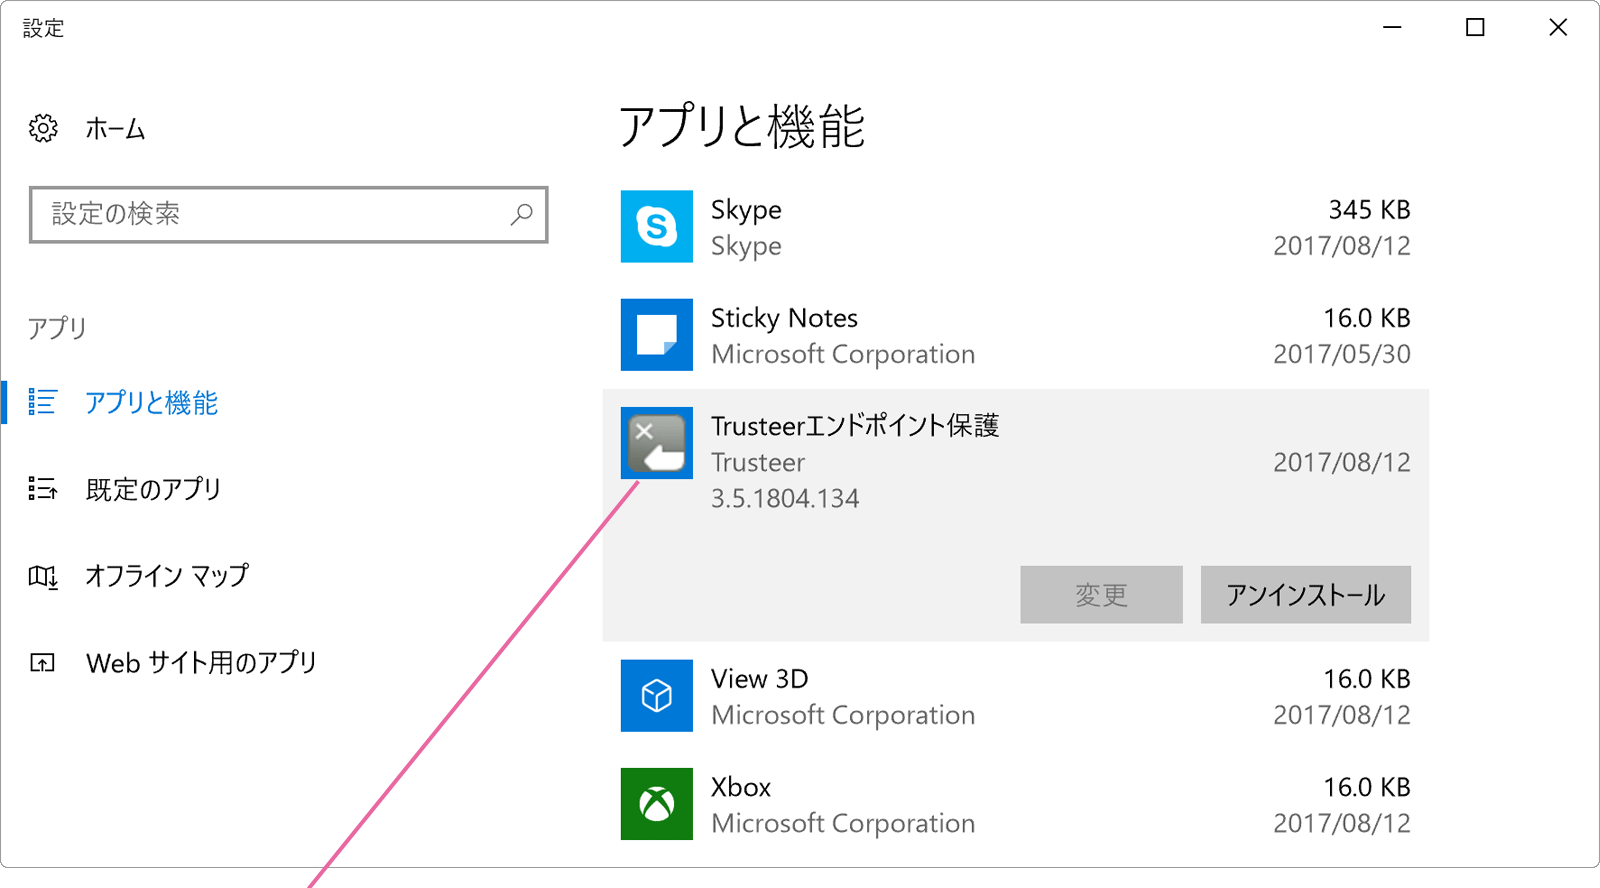Click the アプリと機能 page heading

[742, 127]
